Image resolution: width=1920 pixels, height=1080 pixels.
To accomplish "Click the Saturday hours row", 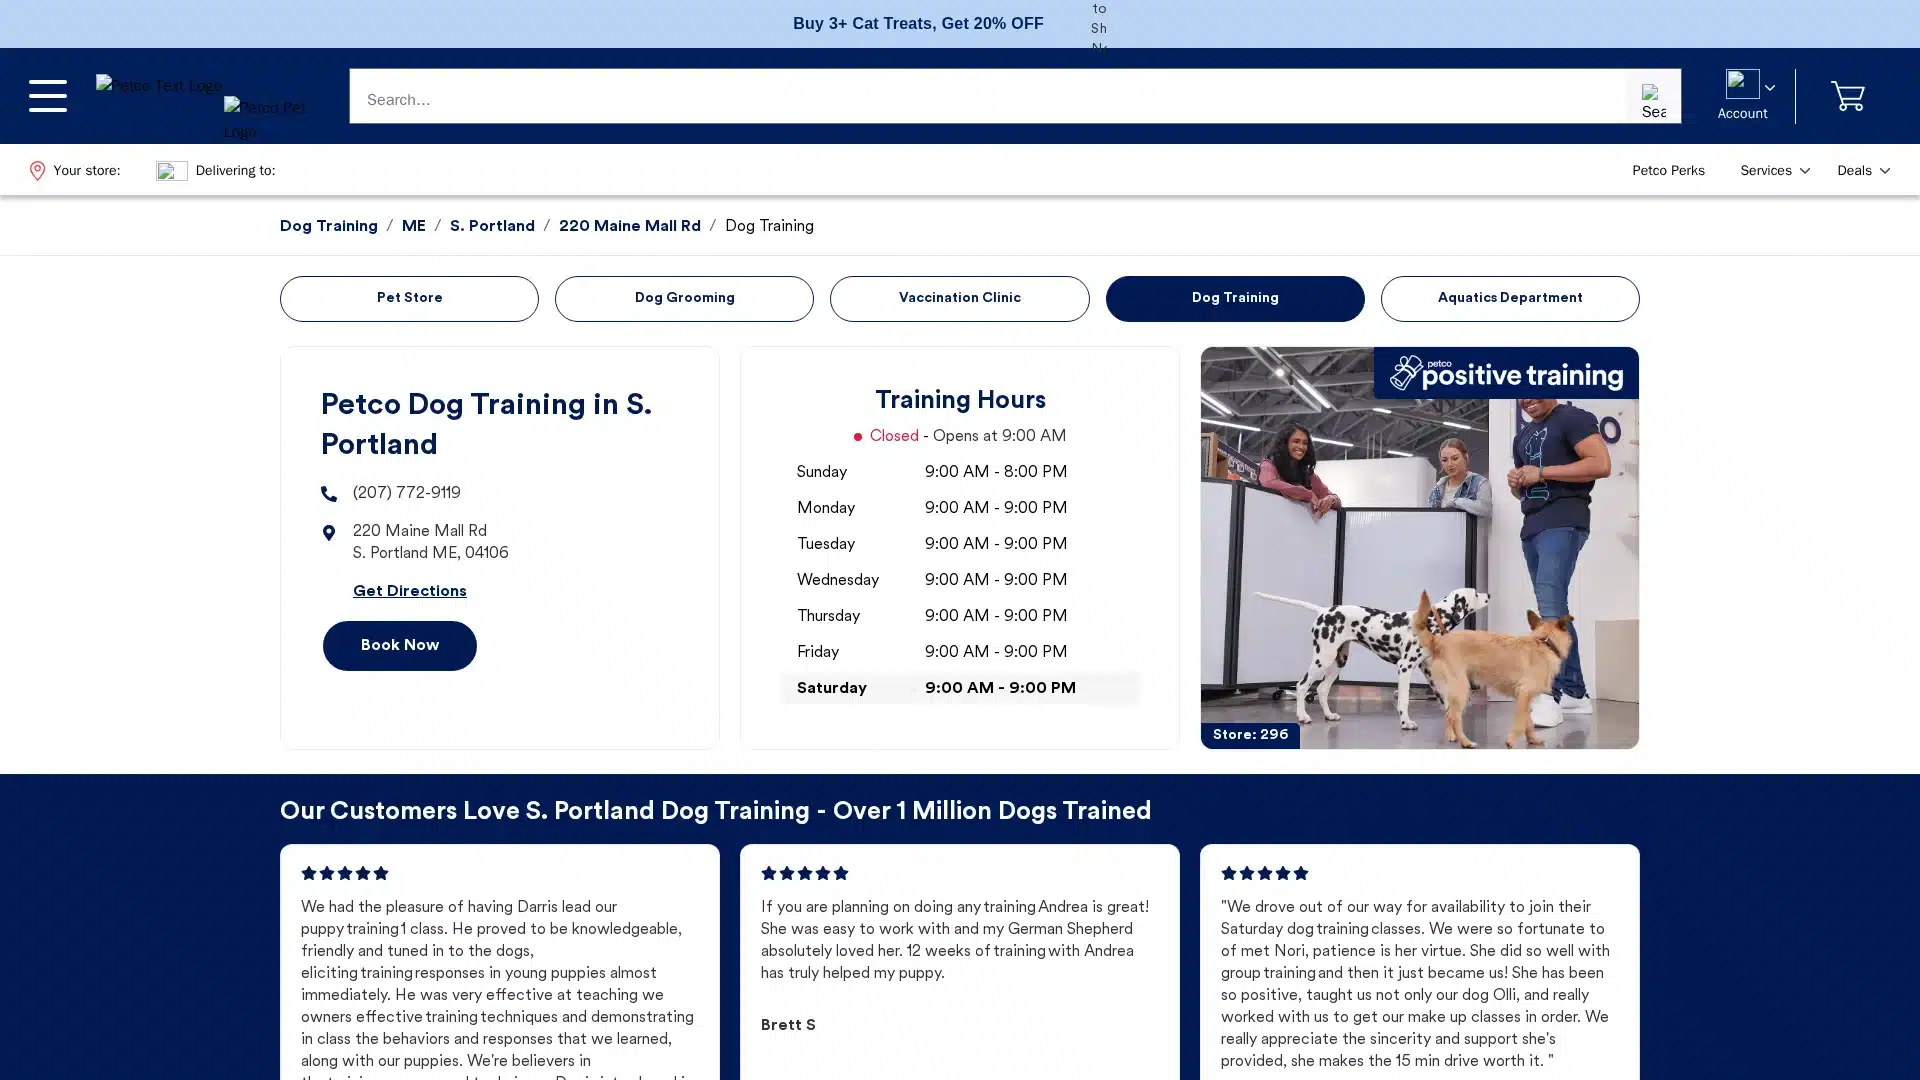I will 959,688.
